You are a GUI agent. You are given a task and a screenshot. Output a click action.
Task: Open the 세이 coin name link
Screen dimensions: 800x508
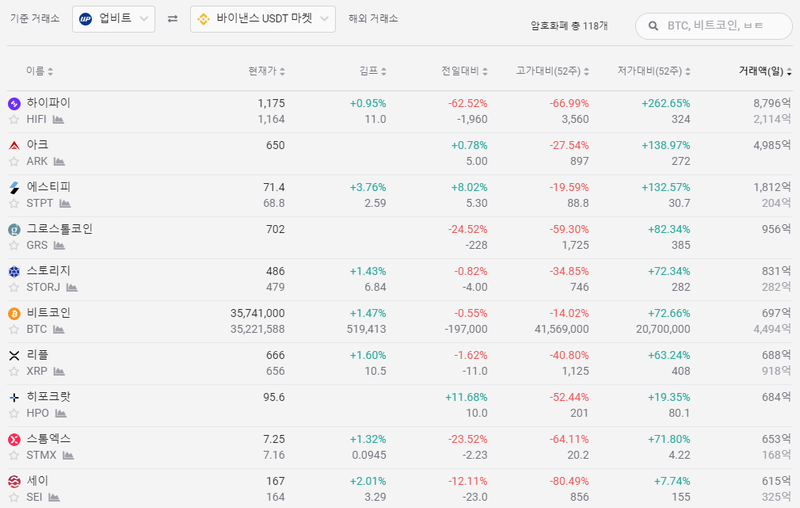[37, 481]
